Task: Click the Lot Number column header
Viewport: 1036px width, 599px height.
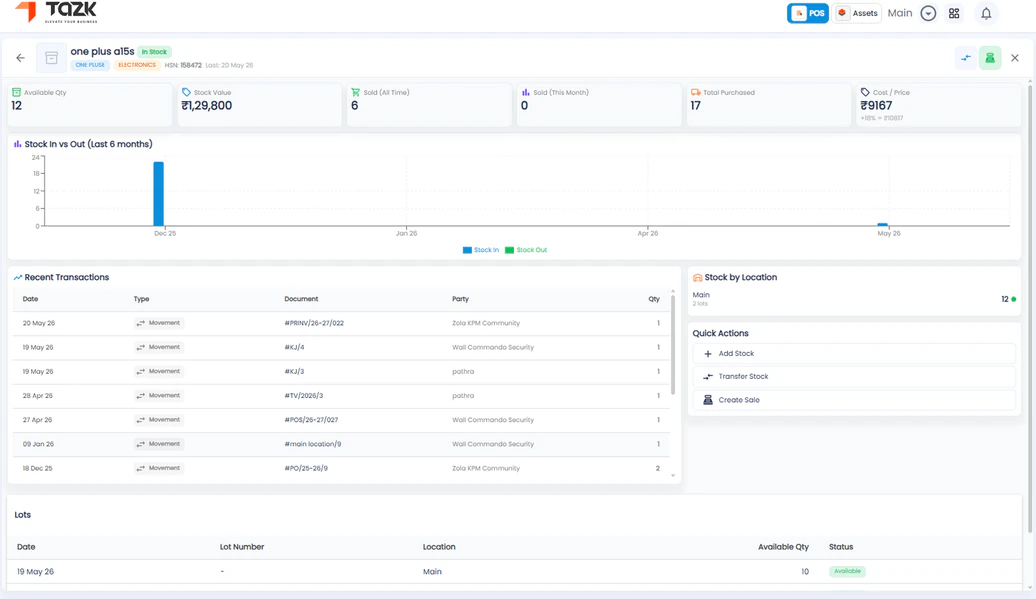Action: 242,547
